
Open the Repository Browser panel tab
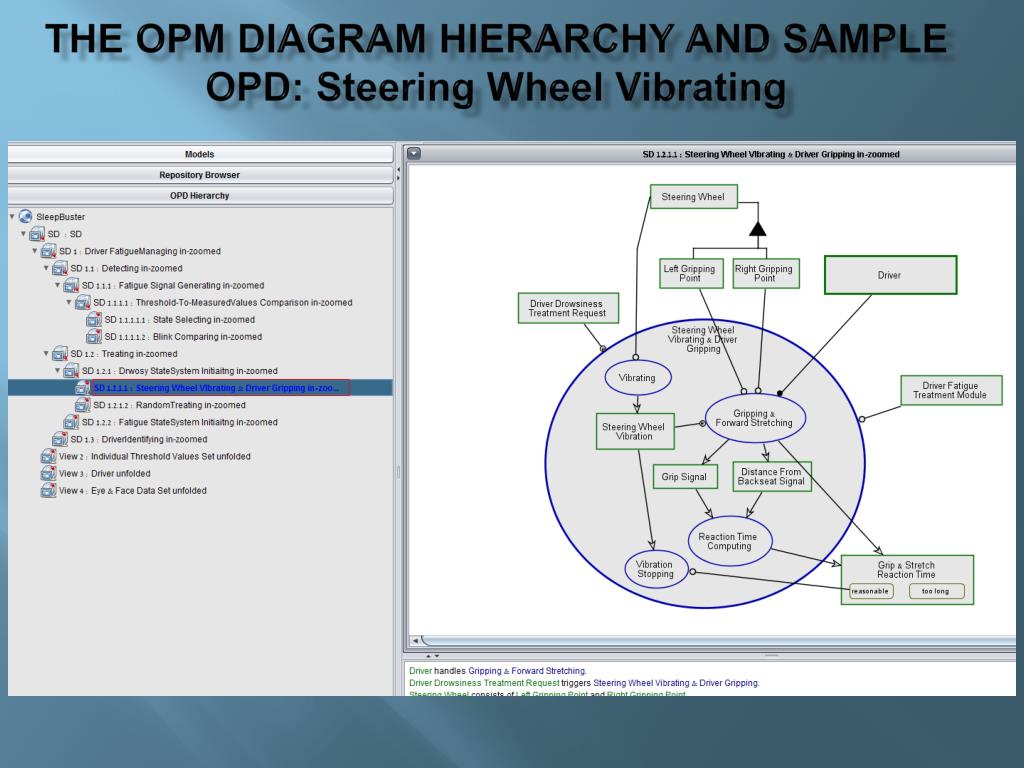tap(200, 175)
